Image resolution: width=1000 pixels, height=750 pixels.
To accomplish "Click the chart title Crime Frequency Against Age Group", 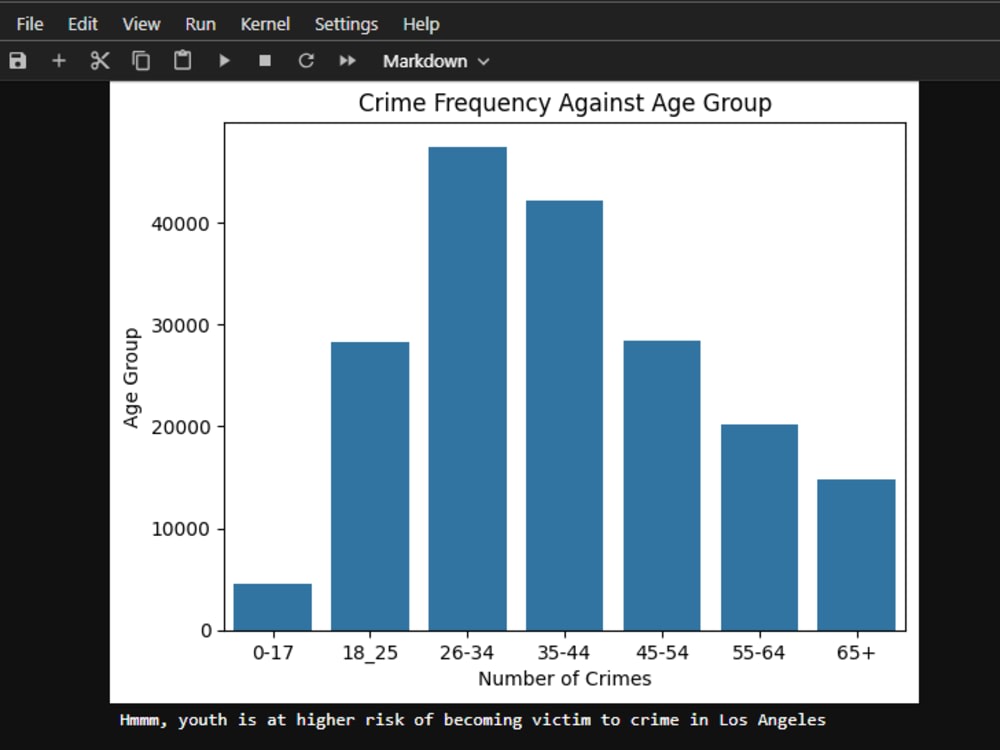I will click(565, 103).
